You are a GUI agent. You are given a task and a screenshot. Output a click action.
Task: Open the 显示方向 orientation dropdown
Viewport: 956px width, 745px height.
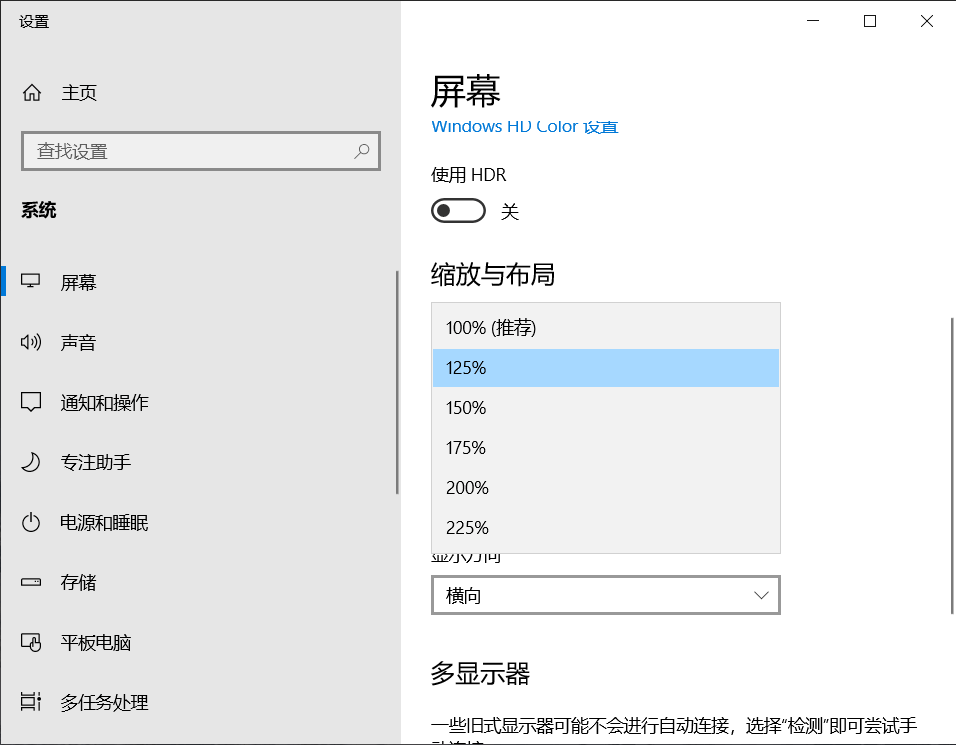pos(605,595)
